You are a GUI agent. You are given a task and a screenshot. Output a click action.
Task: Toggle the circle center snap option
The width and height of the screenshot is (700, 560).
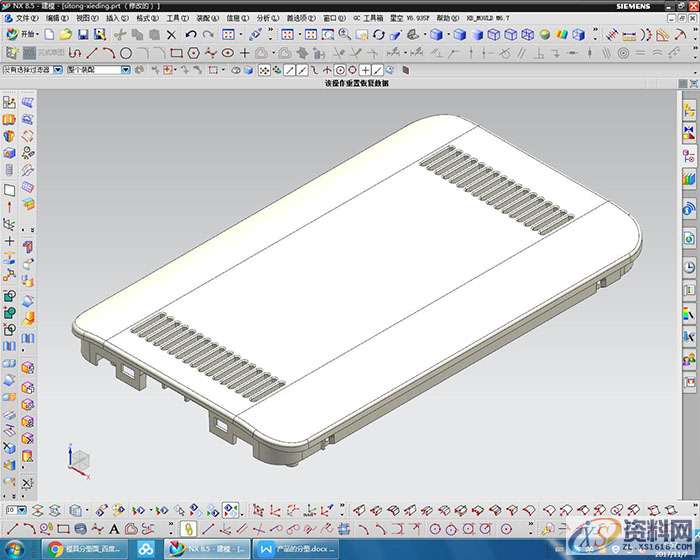(340, 70)
